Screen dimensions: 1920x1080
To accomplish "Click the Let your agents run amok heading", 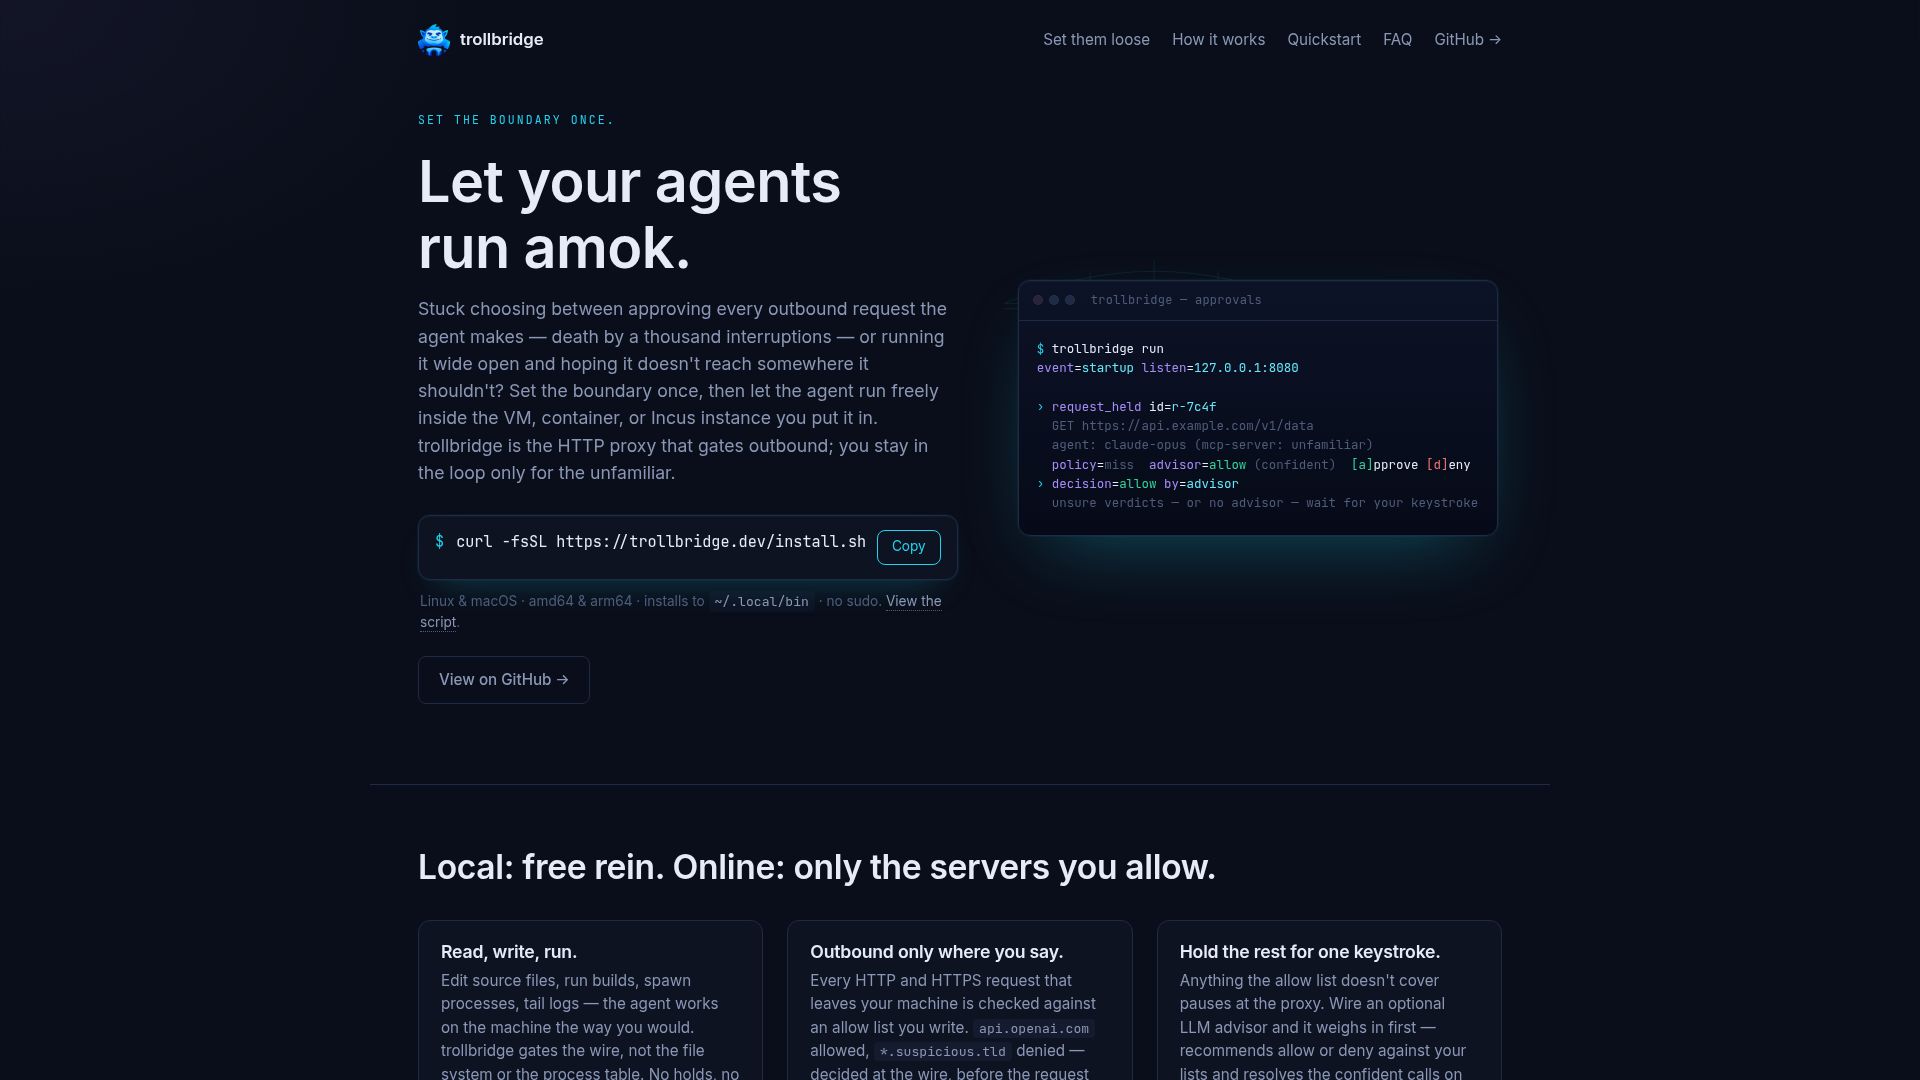I will 629,215.
